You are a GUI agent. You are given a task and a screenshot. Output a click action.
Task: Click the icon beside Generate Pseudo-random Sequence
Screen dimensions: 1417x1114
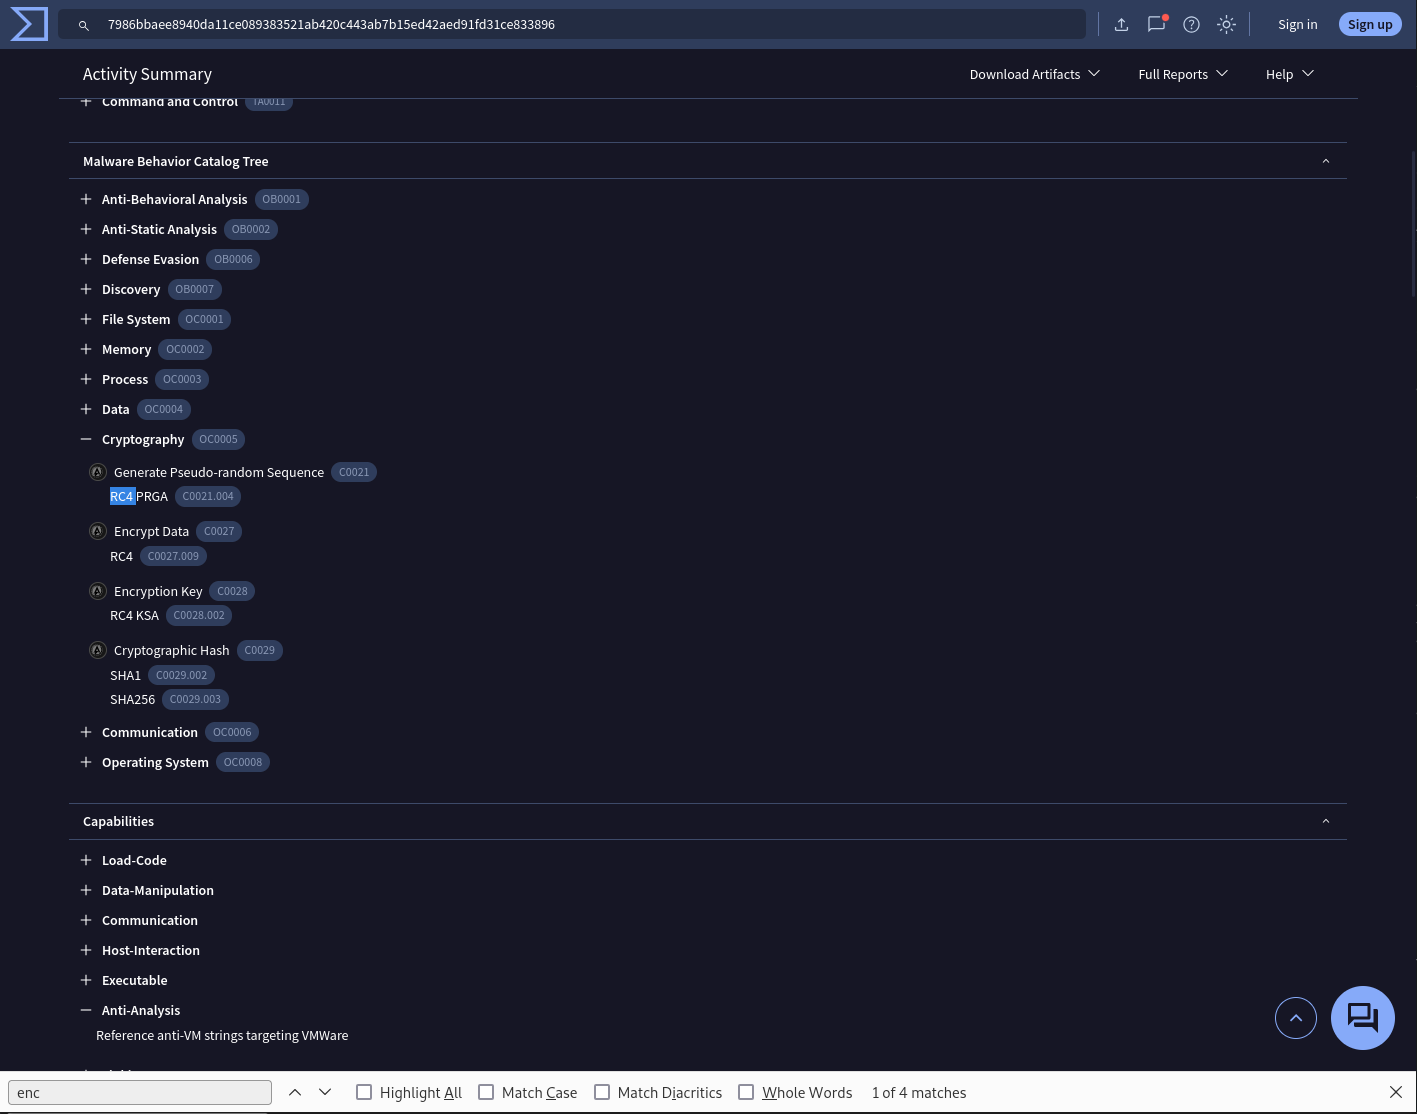pyautogui.click(x=98, y=472)
